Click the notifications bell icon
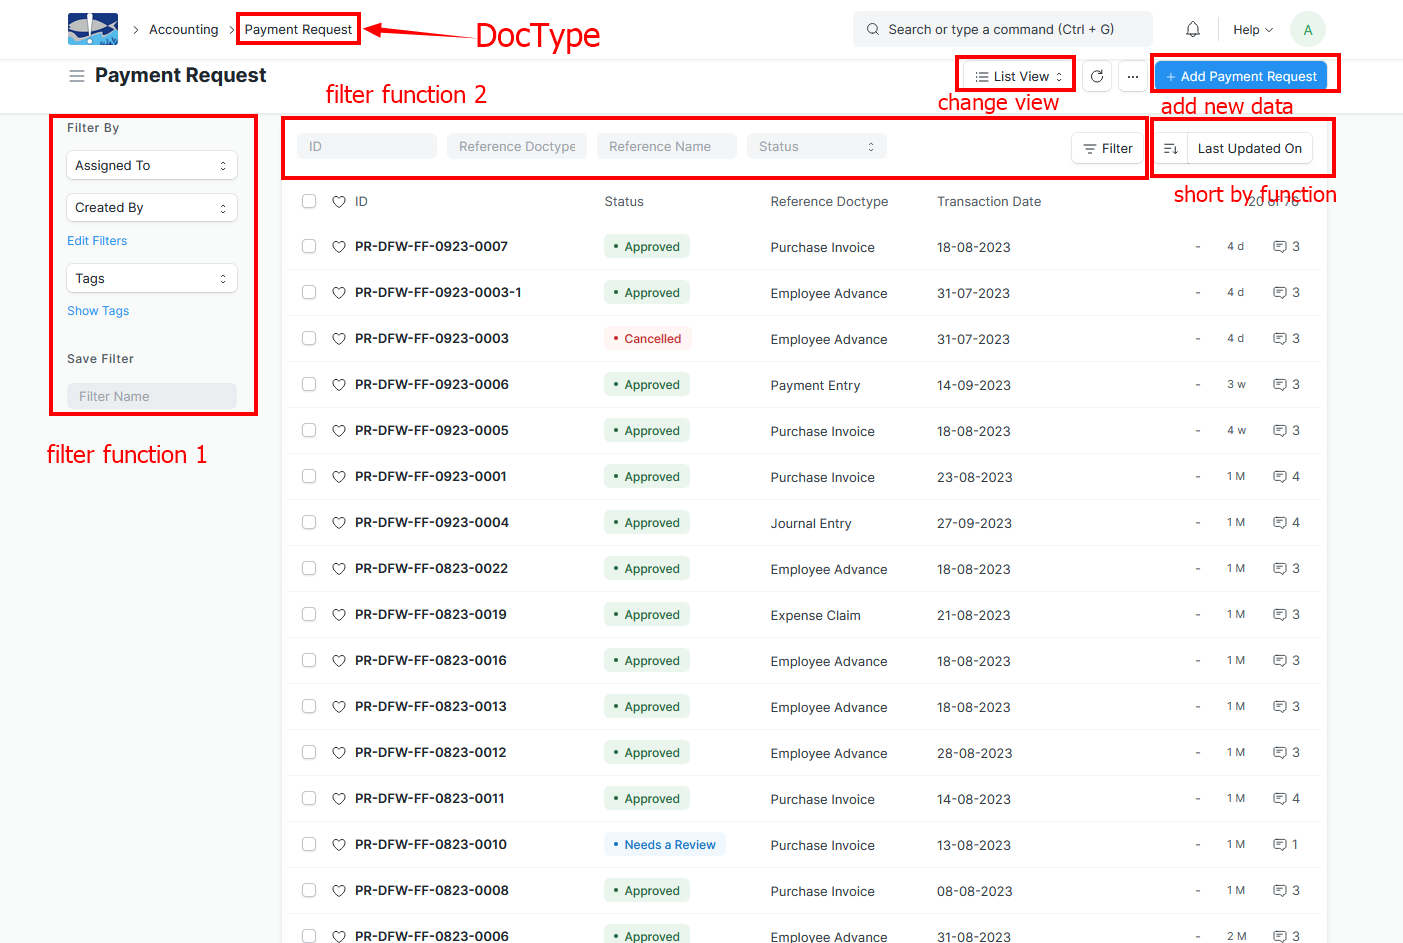The height and width of the screenshot is (943, 1403). tap(1192, 30)
